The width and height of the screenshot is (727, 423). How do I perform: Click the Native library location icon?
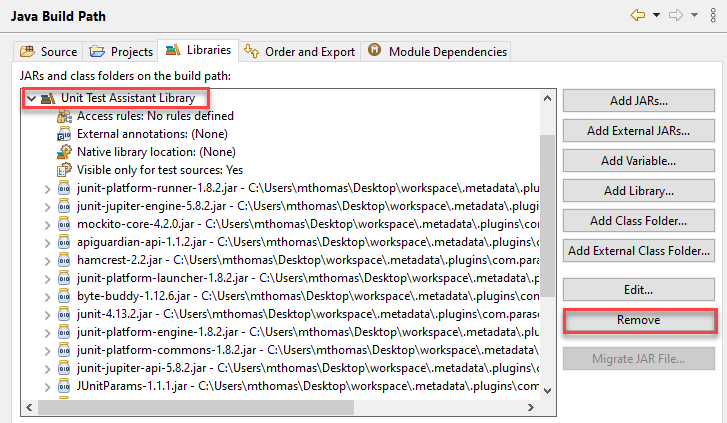[x=64, y=152]
